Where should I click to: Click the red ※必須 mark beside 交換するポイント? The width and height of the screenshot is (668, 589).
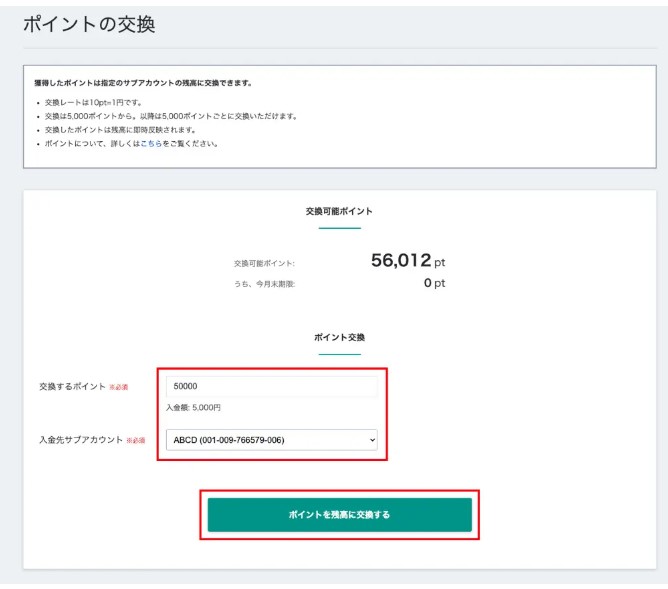click(x=118, y=387)
